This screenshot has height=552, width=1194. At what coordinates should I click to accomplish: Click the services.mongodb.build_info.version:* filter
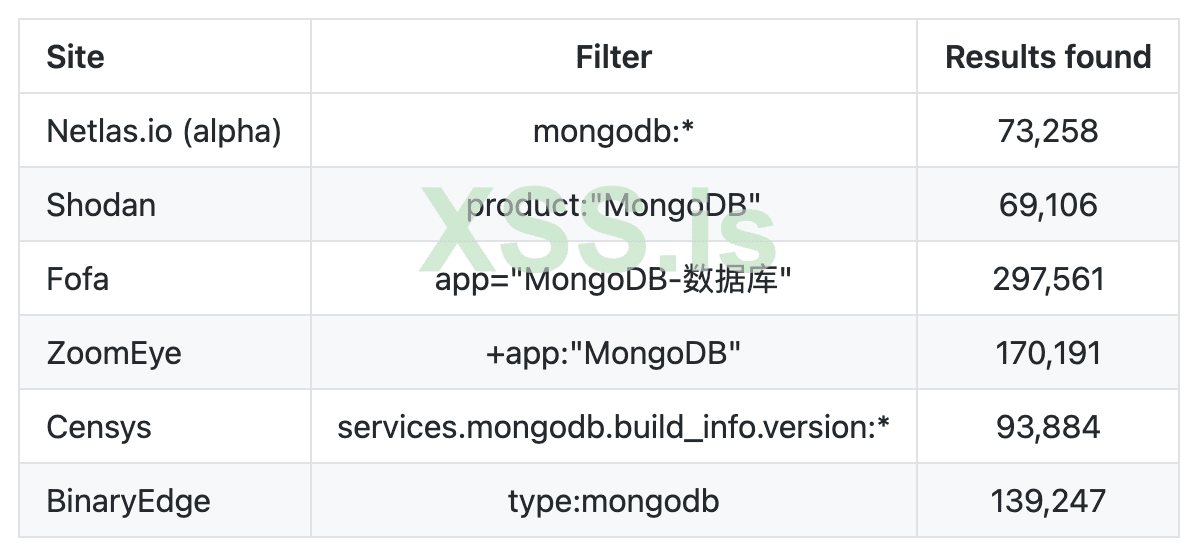pos(613,427)
